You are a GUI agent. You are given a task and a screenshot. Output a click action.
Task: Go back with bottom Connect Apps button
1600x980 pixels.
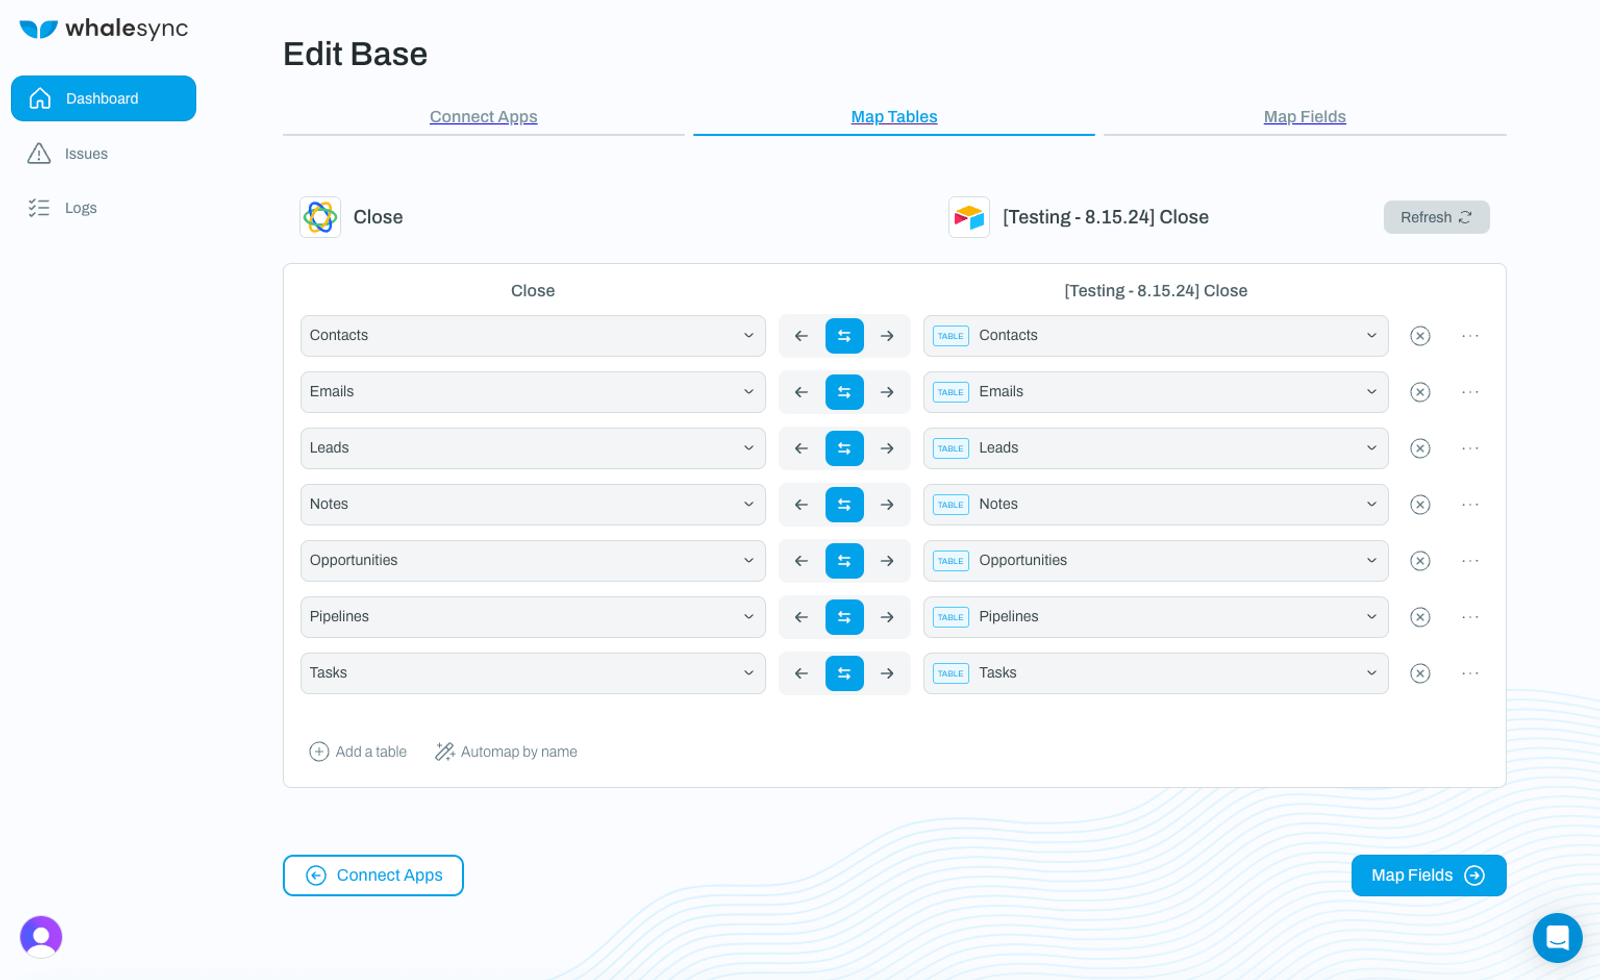point(373,875)
